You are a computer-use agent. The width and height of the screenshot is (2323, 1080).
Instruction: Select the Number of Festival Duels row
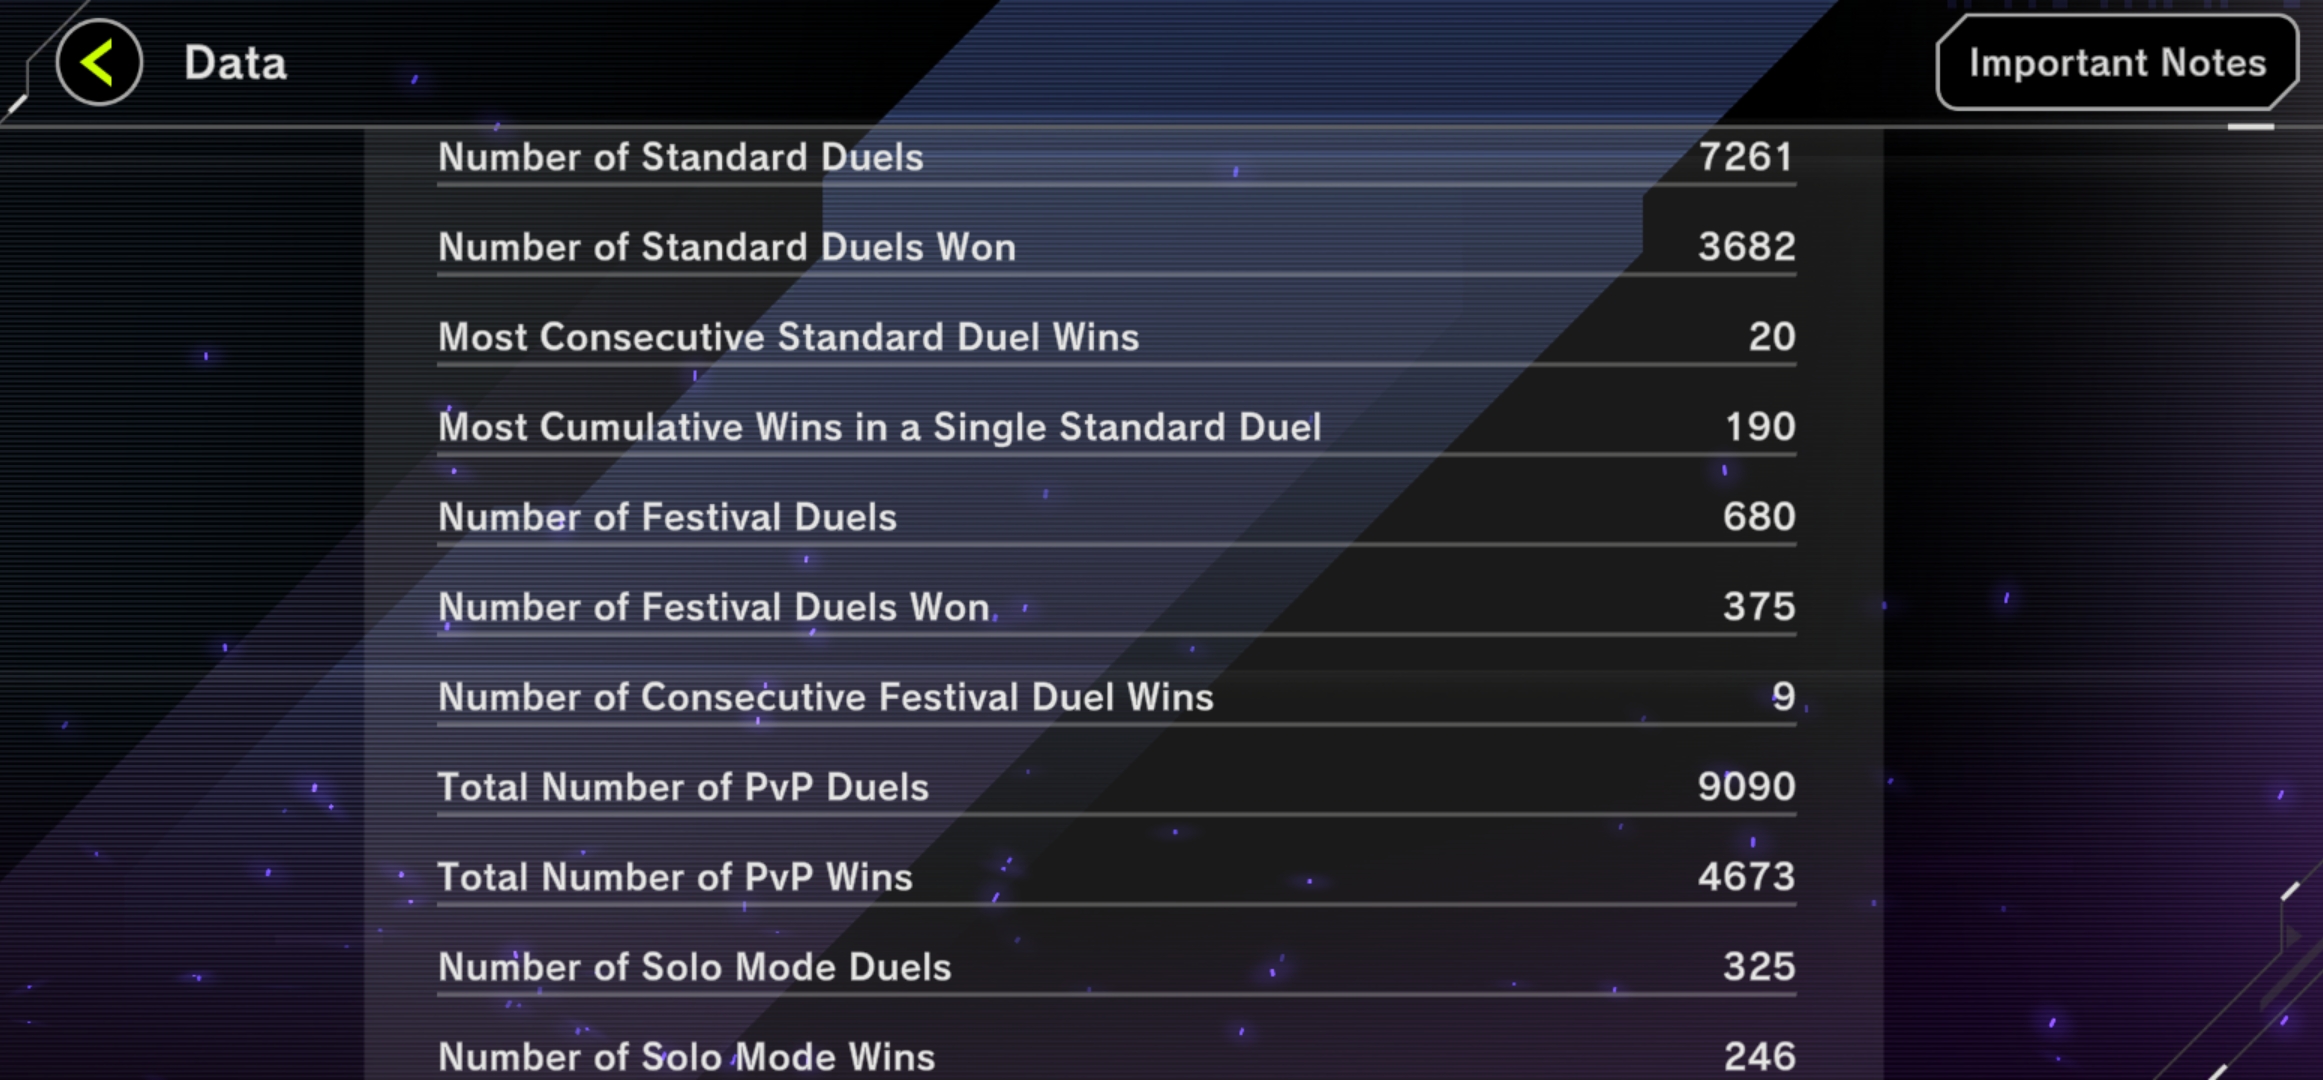(1116, 517)
